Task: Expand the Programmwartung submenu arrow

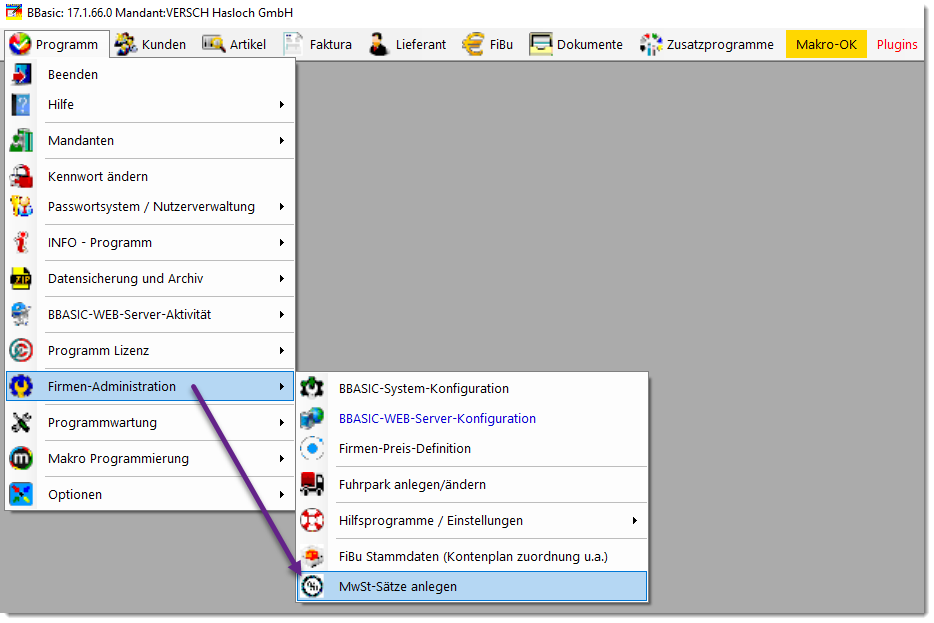Action: pyautogui.click(x=282, y=423)
